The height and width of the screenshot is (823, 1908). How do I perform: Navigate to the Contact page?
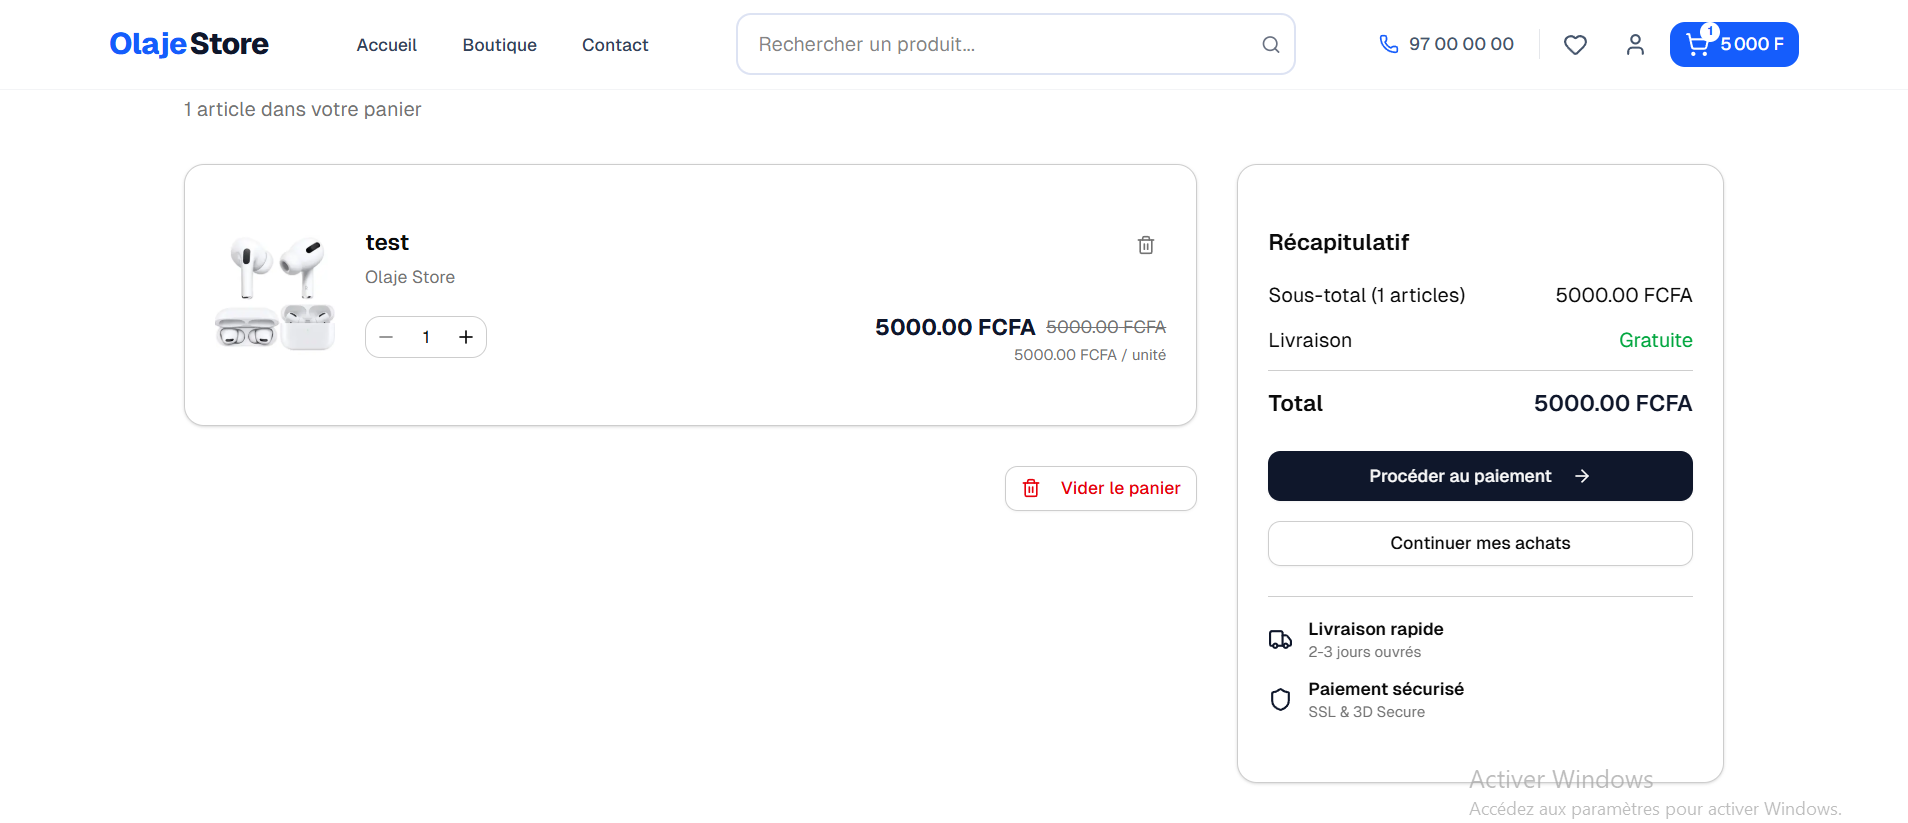coord(615,45)
